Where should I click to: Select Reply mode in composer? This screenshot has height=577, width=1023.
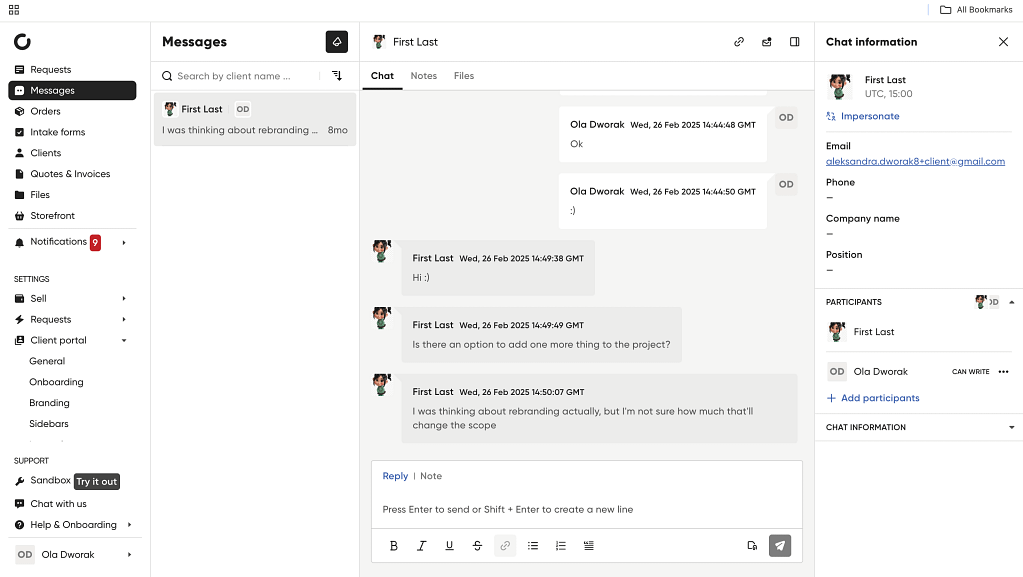[395, 476]
